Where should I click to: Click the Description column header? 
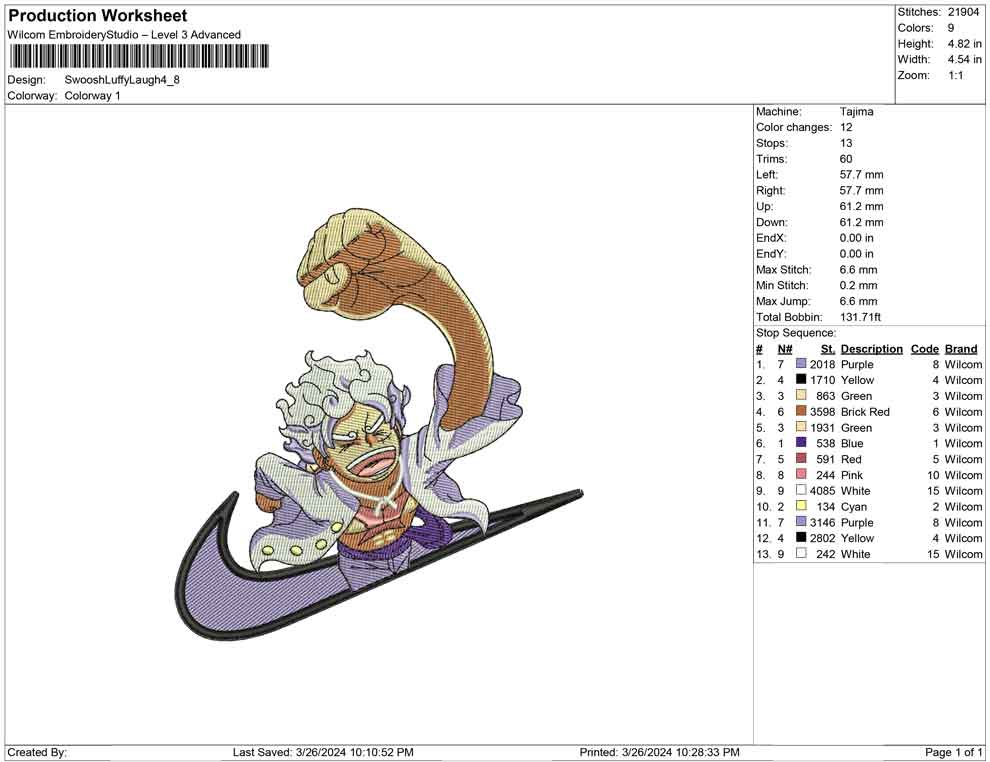871,348
